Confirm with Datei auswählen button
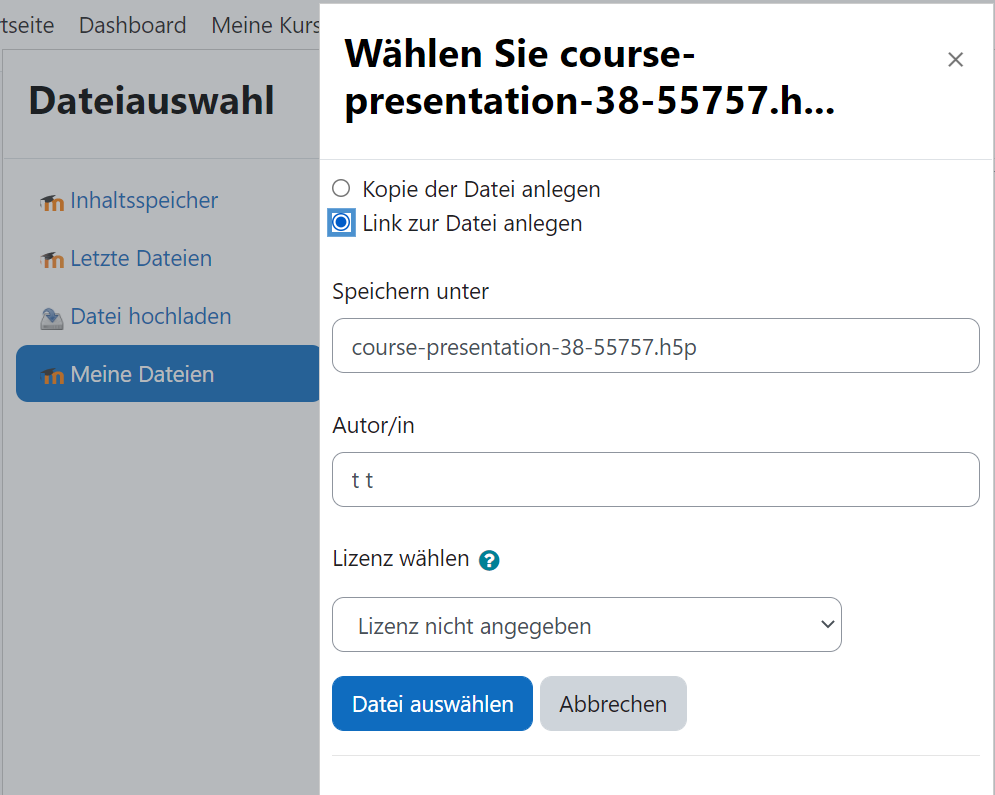Viewport: 995px width, 795px height. point(432,704)
